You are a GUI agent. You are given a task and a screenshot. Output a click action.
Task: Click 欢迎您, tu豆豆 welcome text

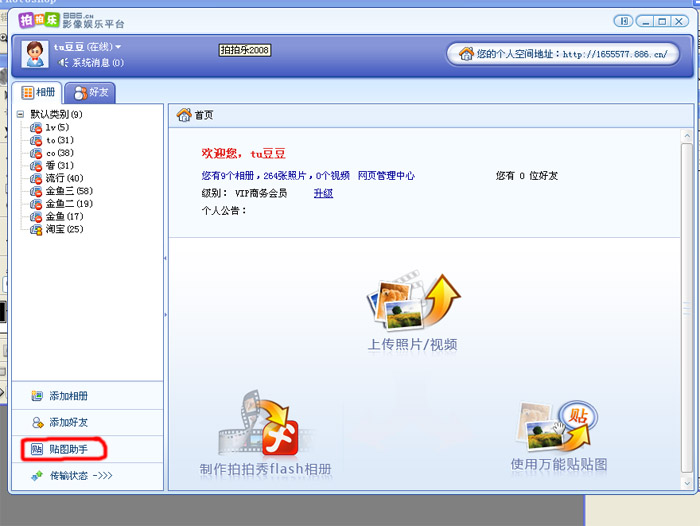tap(243, 154)
